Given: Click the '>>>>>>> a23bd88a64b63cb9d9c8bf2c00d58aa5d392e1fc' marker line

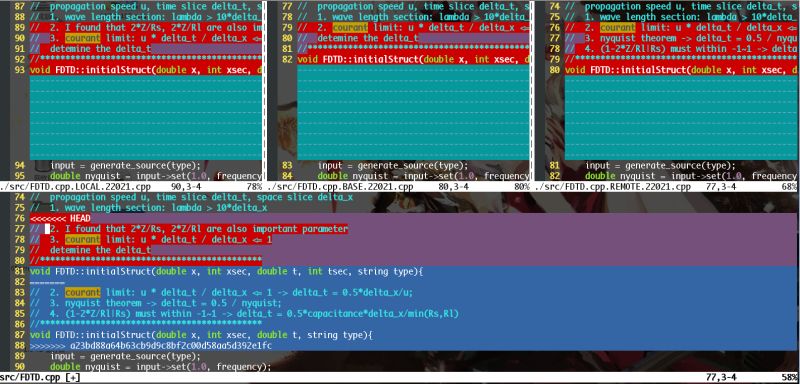Looking at the screenshot, I should (x=151, y=346).
